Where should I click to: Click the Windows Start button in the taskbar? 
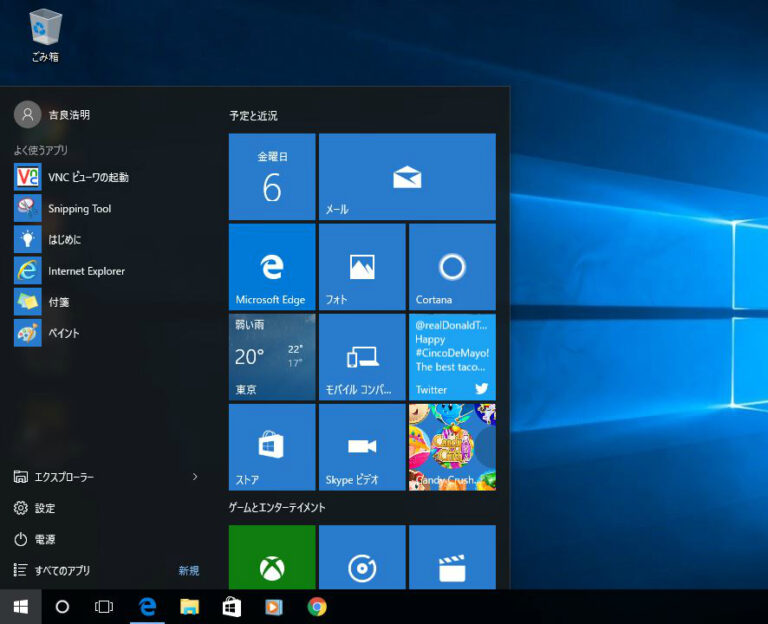coord(21,607)
